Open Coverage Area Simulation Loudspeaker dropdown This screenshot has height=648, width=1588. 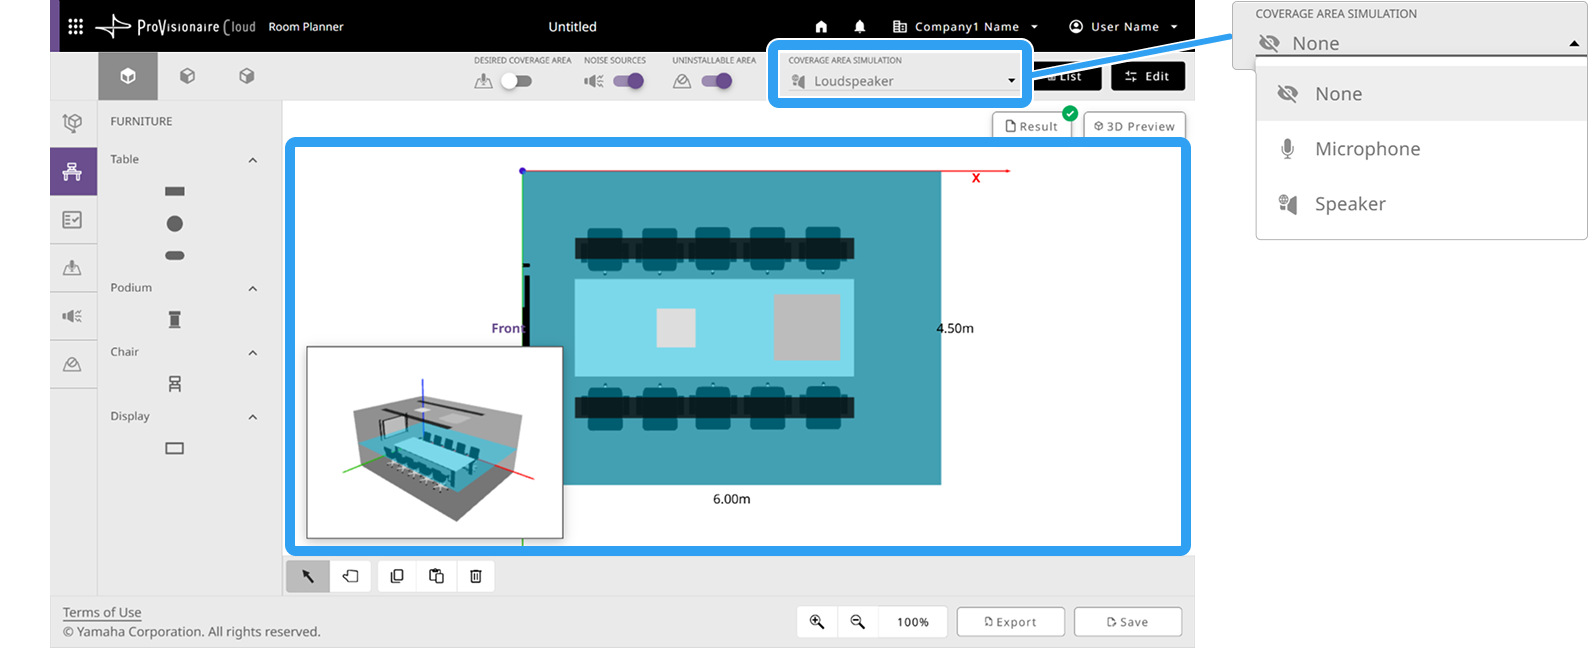coord(902,81)
